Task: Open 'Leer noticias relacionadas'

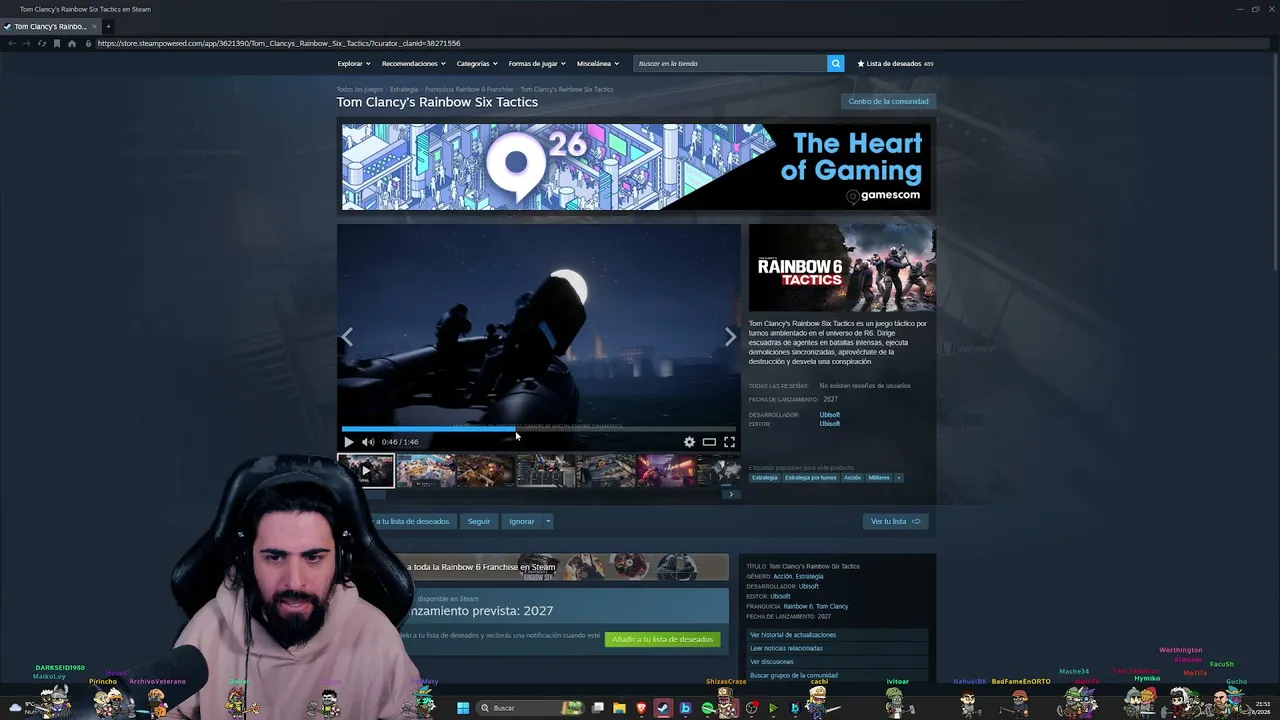Action: coord(839,648)
